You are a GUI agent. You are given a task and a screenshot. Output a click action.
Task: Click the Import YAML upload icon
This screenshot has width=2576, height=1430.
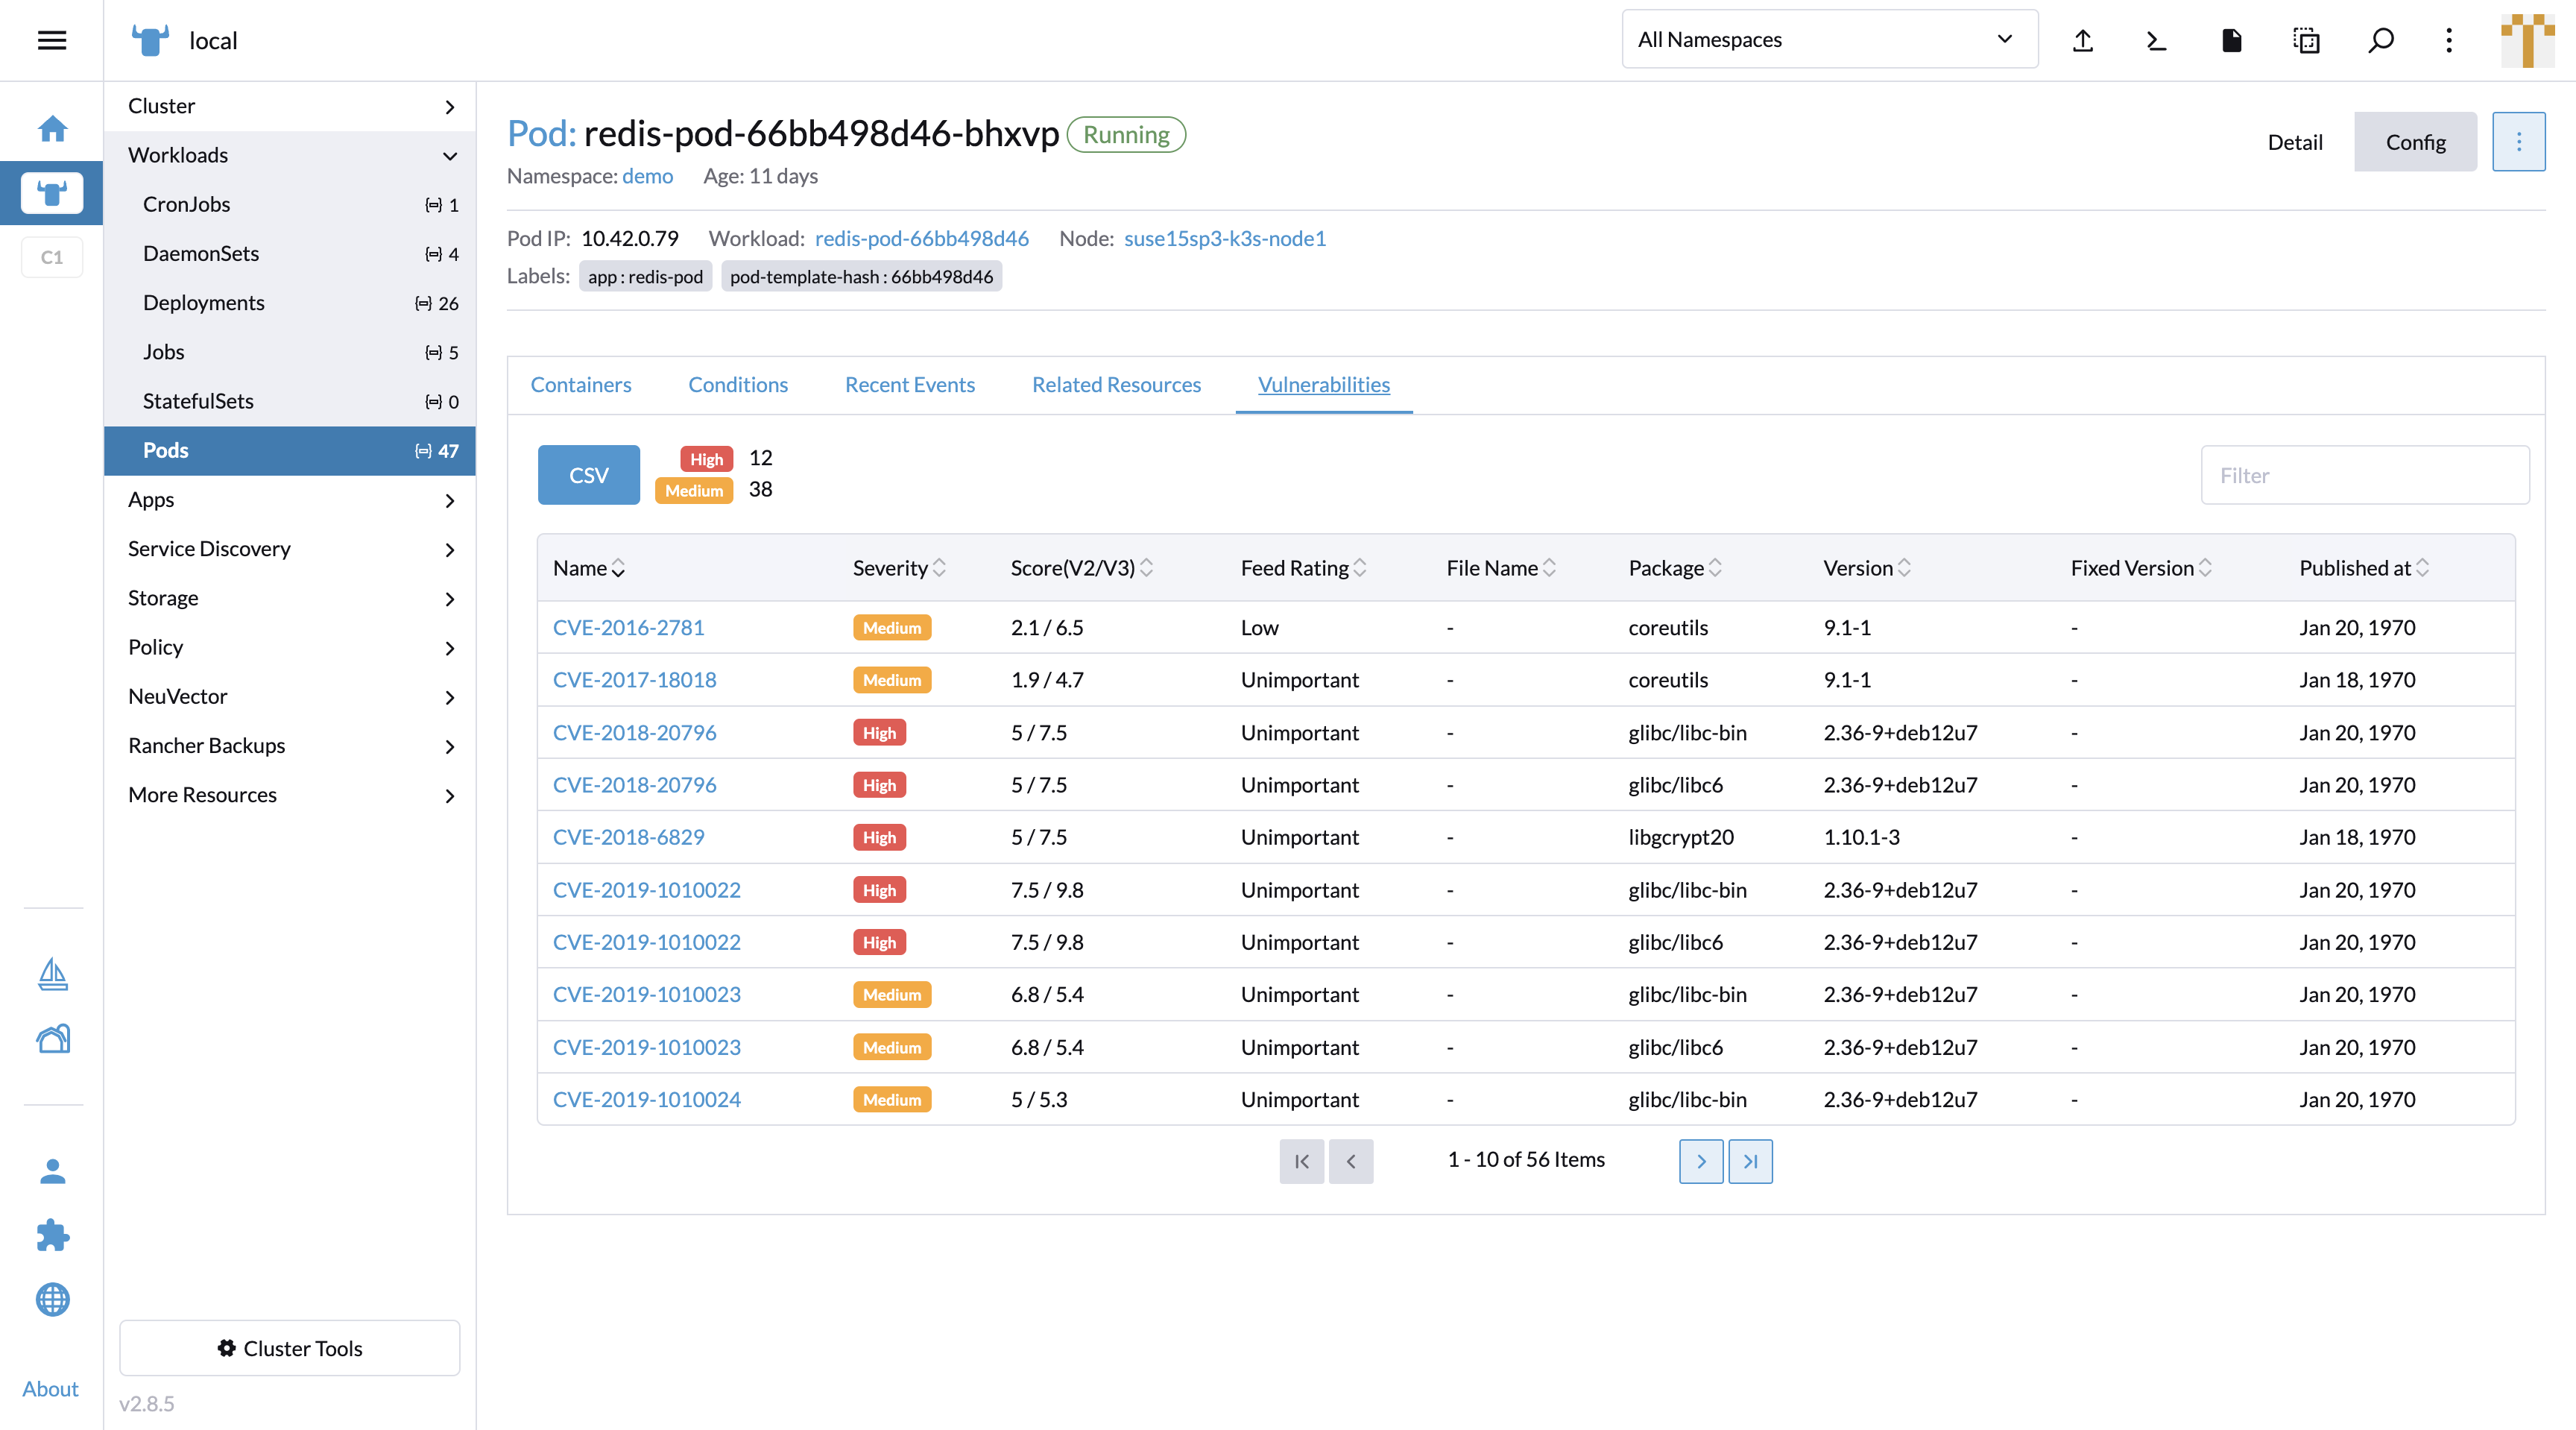tap(2083, 40)
